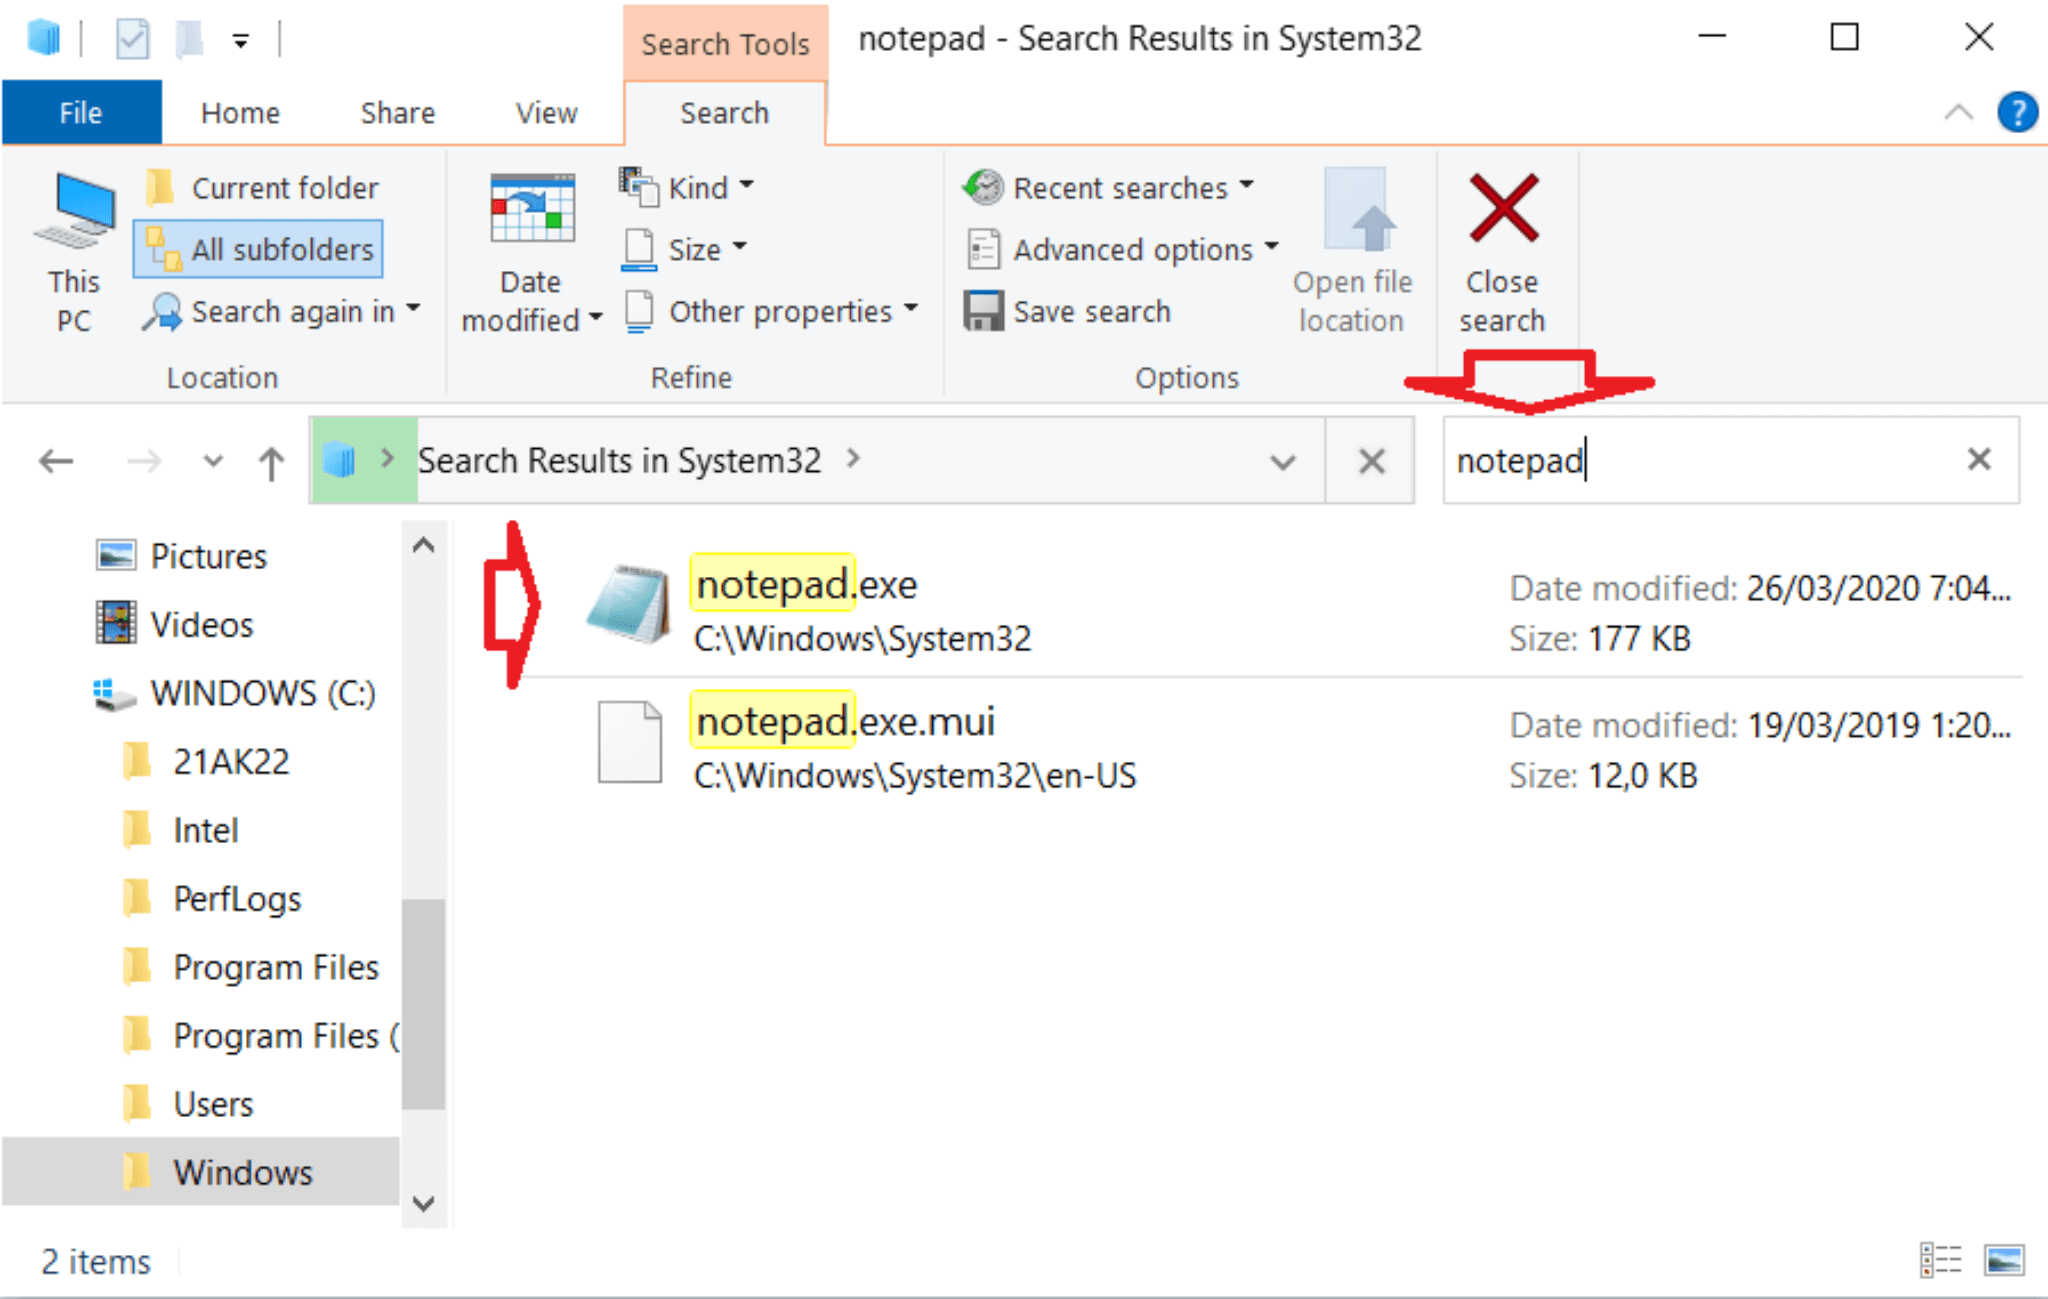
Task: Switch to Details view icon in status bar
Action: (1941, 1260)
